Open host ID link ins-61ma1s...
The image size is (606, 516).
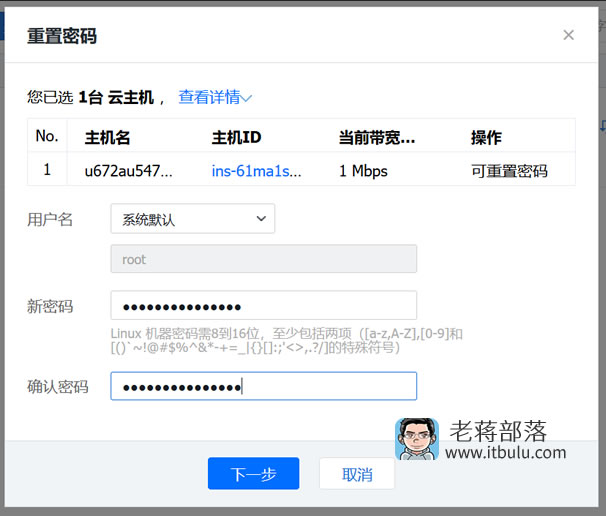point(256,171)
